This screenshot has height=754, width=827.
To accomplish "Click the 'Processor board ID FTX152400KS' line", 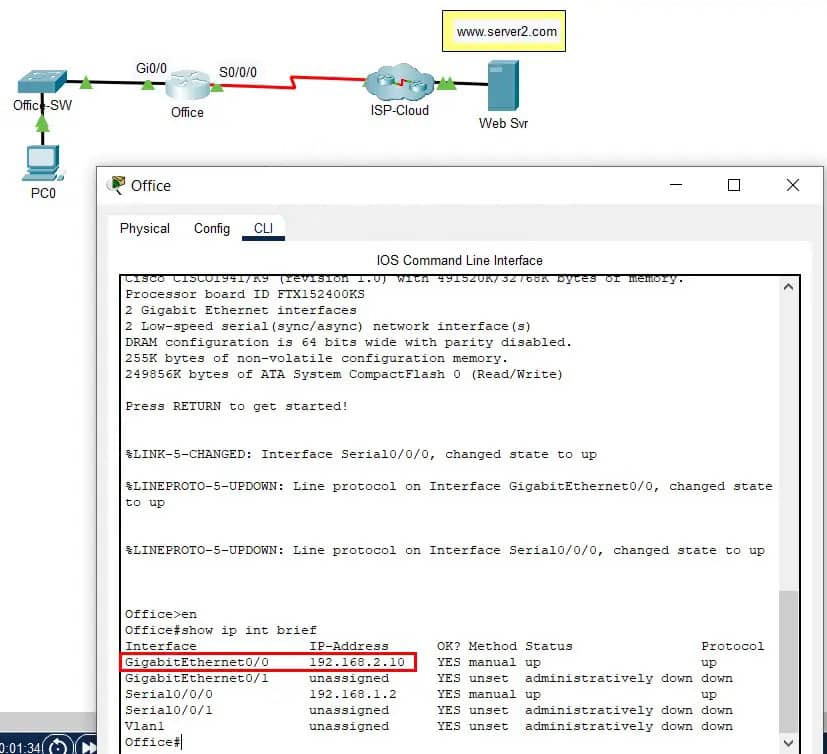I will click(245, 294).
